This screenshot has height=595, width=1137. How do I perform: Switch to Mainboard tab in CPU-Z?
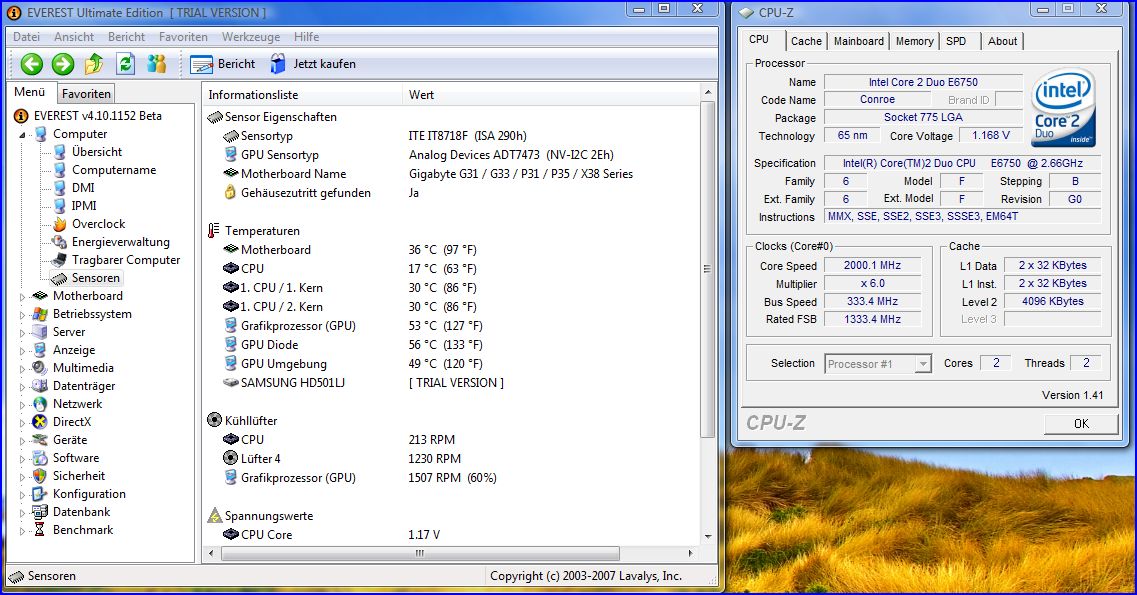click(x=859, y=41)
